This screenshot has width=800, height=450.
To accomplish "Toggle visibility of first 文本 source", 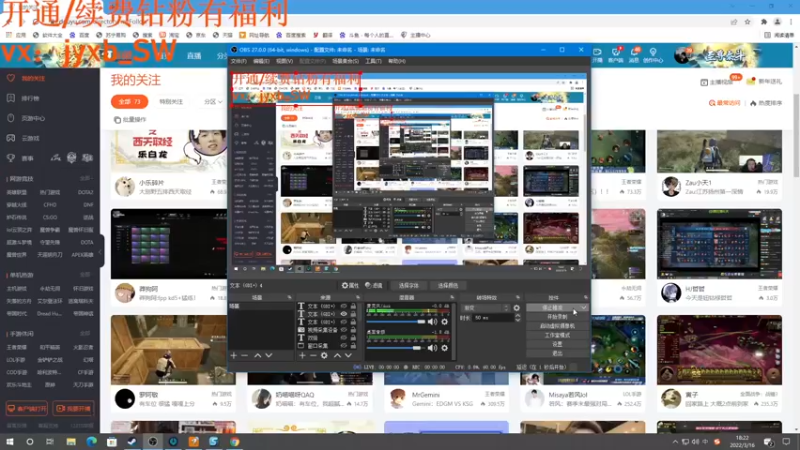I will click(x=344, y=306).
